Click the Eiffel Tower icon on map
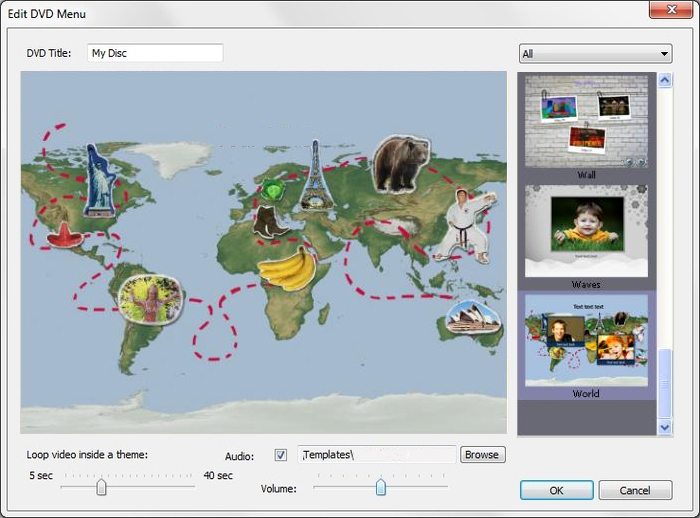 click(x=316, y=176)
